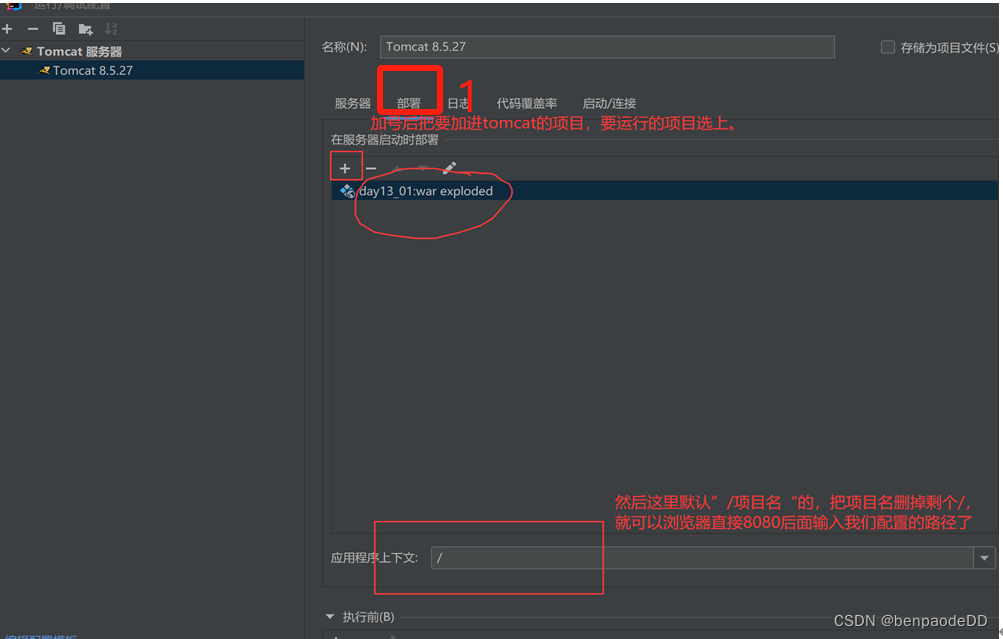Image resolution: width=1003 pixels, height=639 pixels.
Task: Select Tomcat 8.5.27 configuration in tree
Action: tap(152, 70)
